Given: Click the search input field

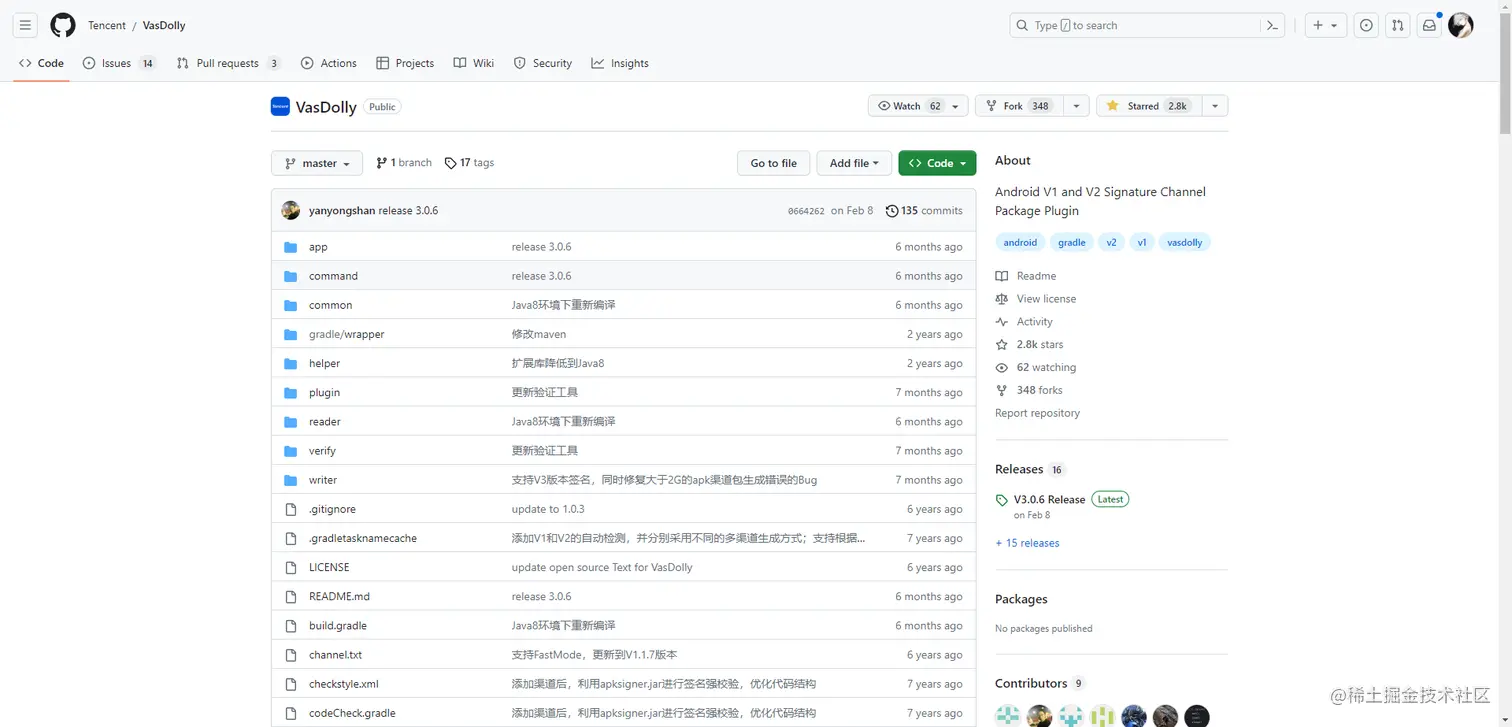Looking at the screenshot, I should (x=1148, y=25).
